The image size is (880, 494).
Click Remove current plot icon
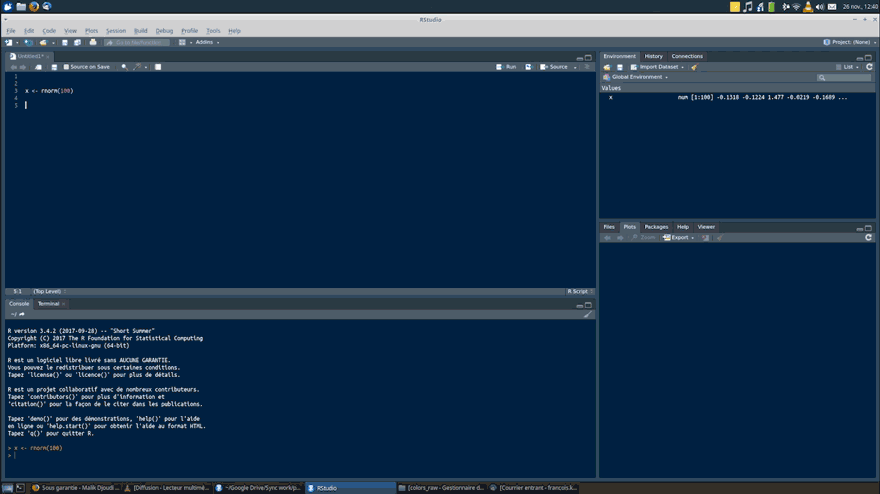705,237
